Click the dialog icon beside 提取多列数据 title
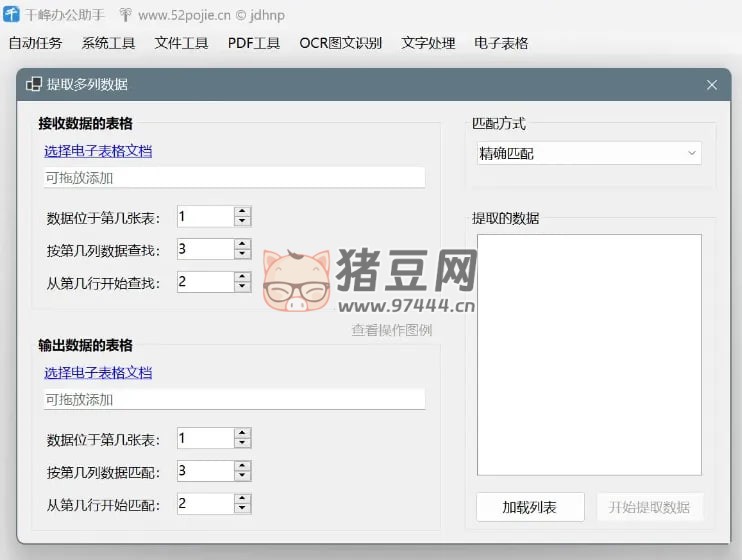Image resolution: width=742 pixels, height=560 pixels. pyautogui.click(x=33, y=85)
